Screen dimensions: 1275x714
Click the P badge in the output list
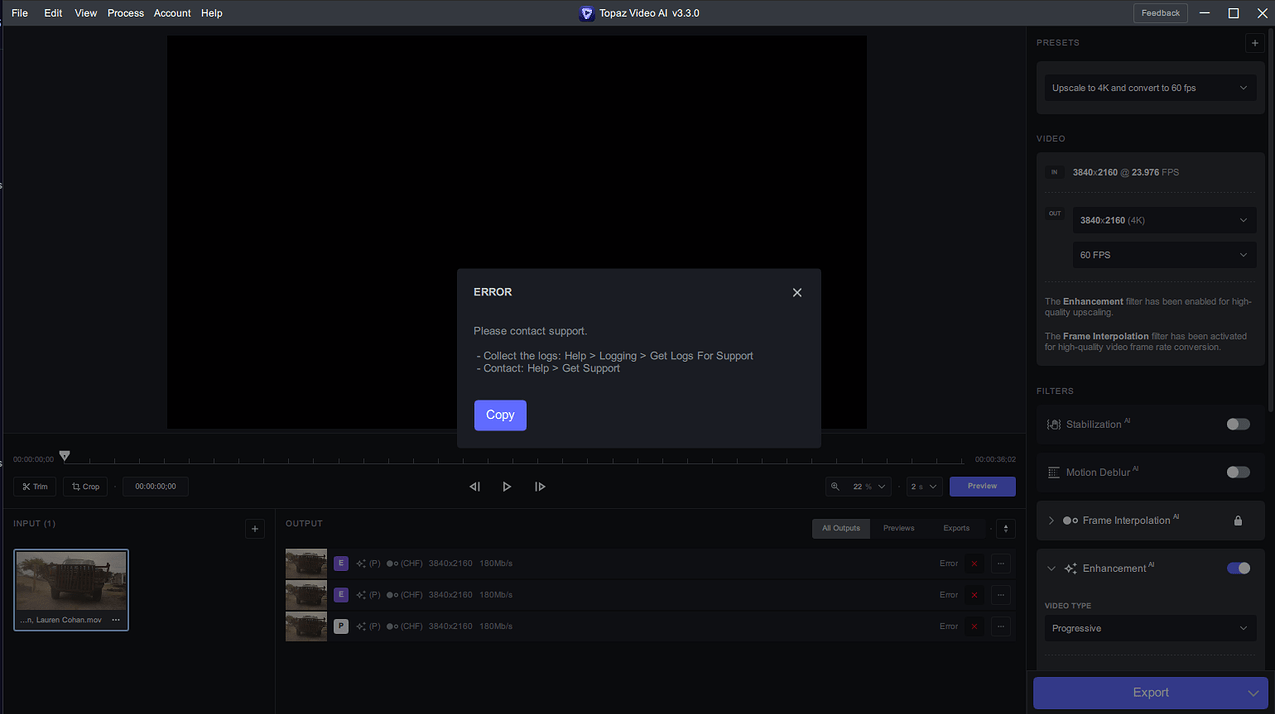coord(341,626)
